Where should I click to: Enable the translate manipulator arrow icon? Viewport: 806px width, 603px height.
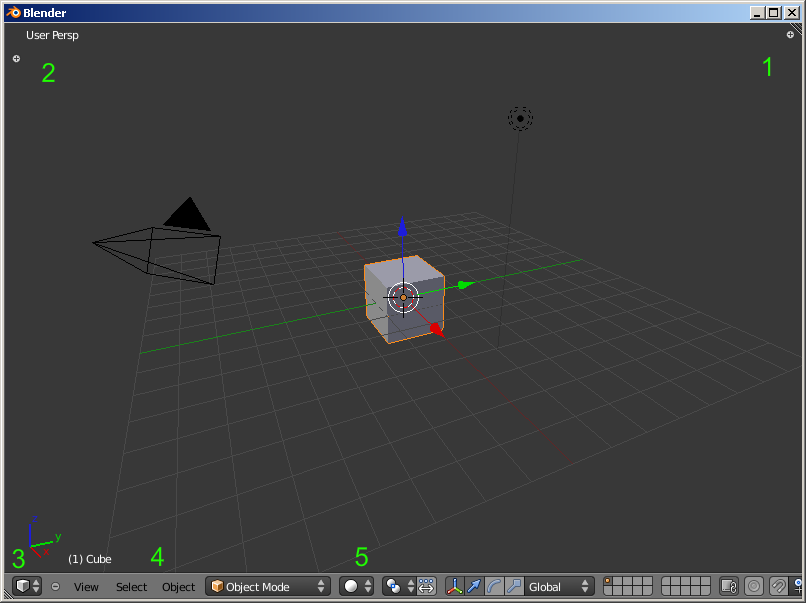point(474,586)
